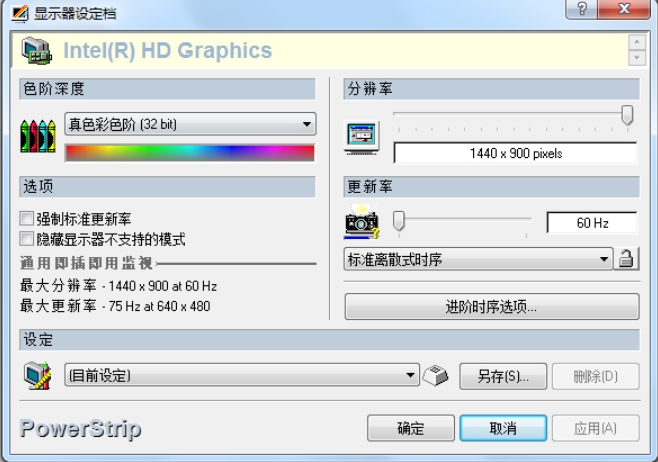Click the eraser icon beside profile dropdown
Viewport: 658px width, 462px height.
[436, 375]
